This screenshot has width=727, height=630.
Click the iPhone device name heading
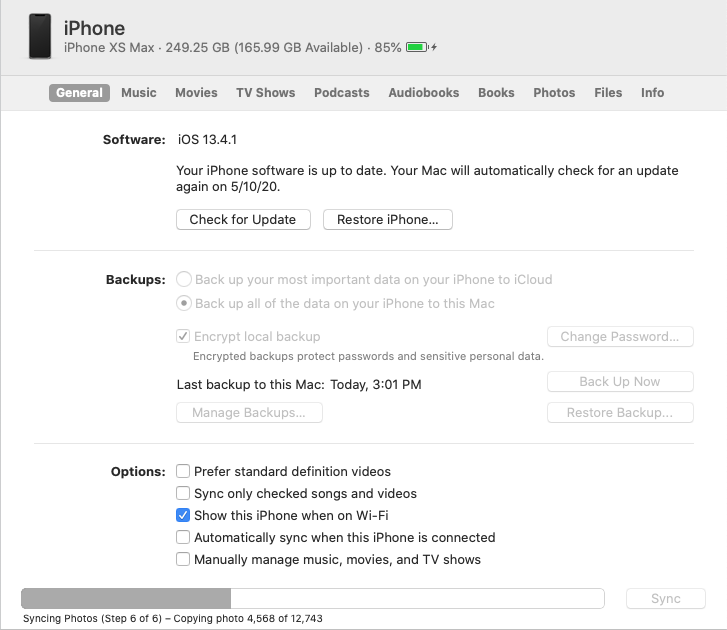point(94,28)
